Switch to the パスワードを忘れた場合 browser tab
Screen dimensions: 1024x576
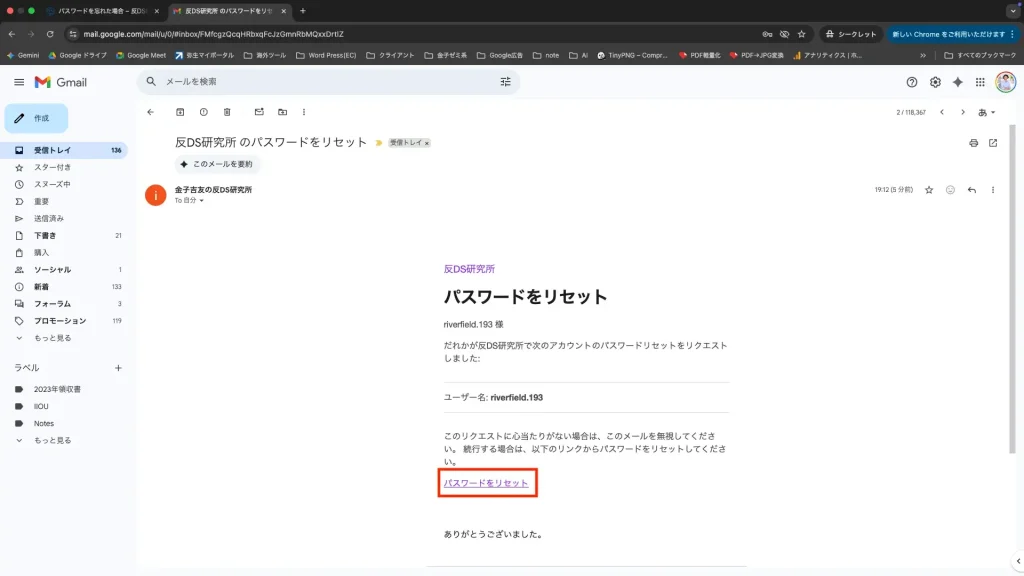click(x=100, y=11)
